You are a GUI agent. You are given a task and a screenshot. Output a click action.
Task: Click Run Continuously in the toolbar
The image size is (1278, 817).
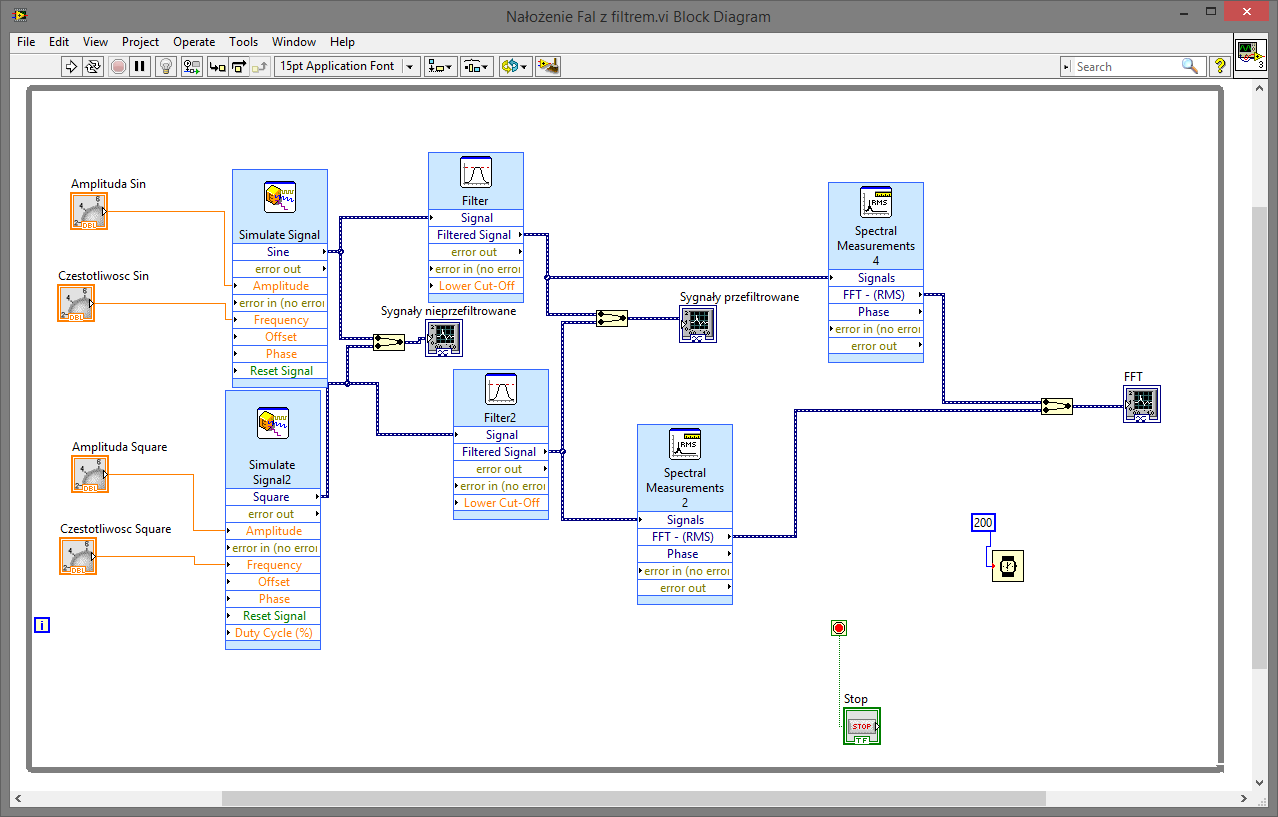pos(93,67)
